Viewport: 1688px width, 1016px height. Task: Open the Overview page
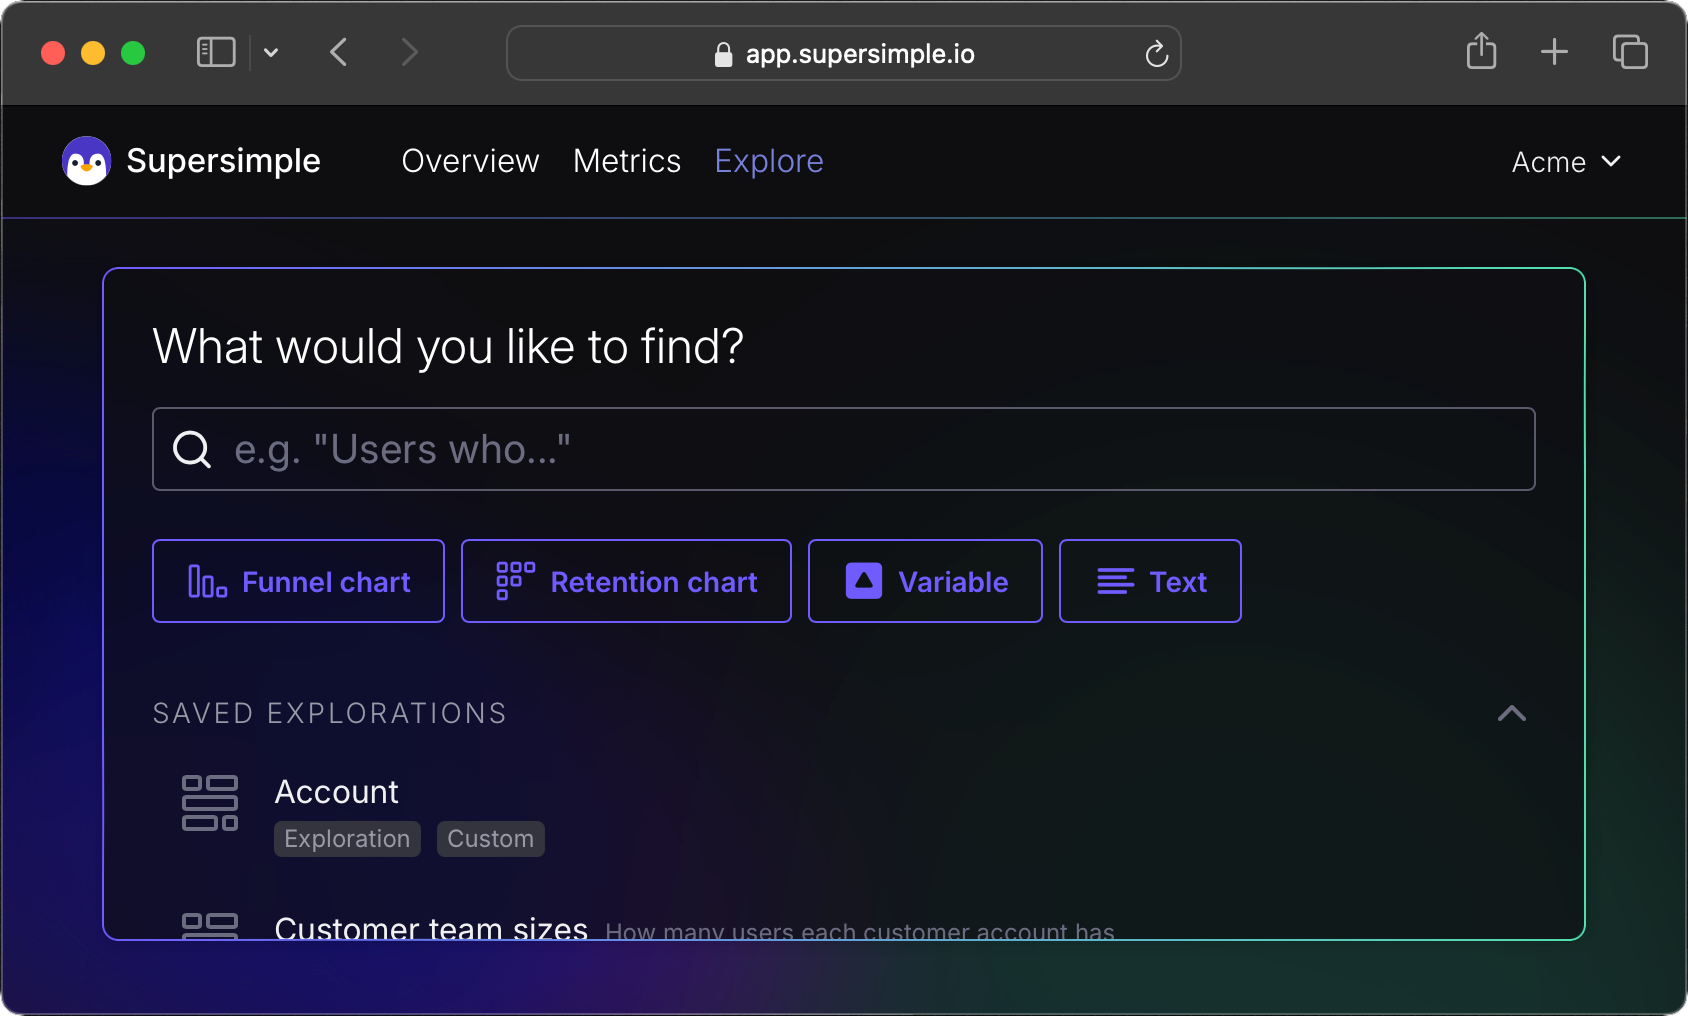[x=470, y=161]
